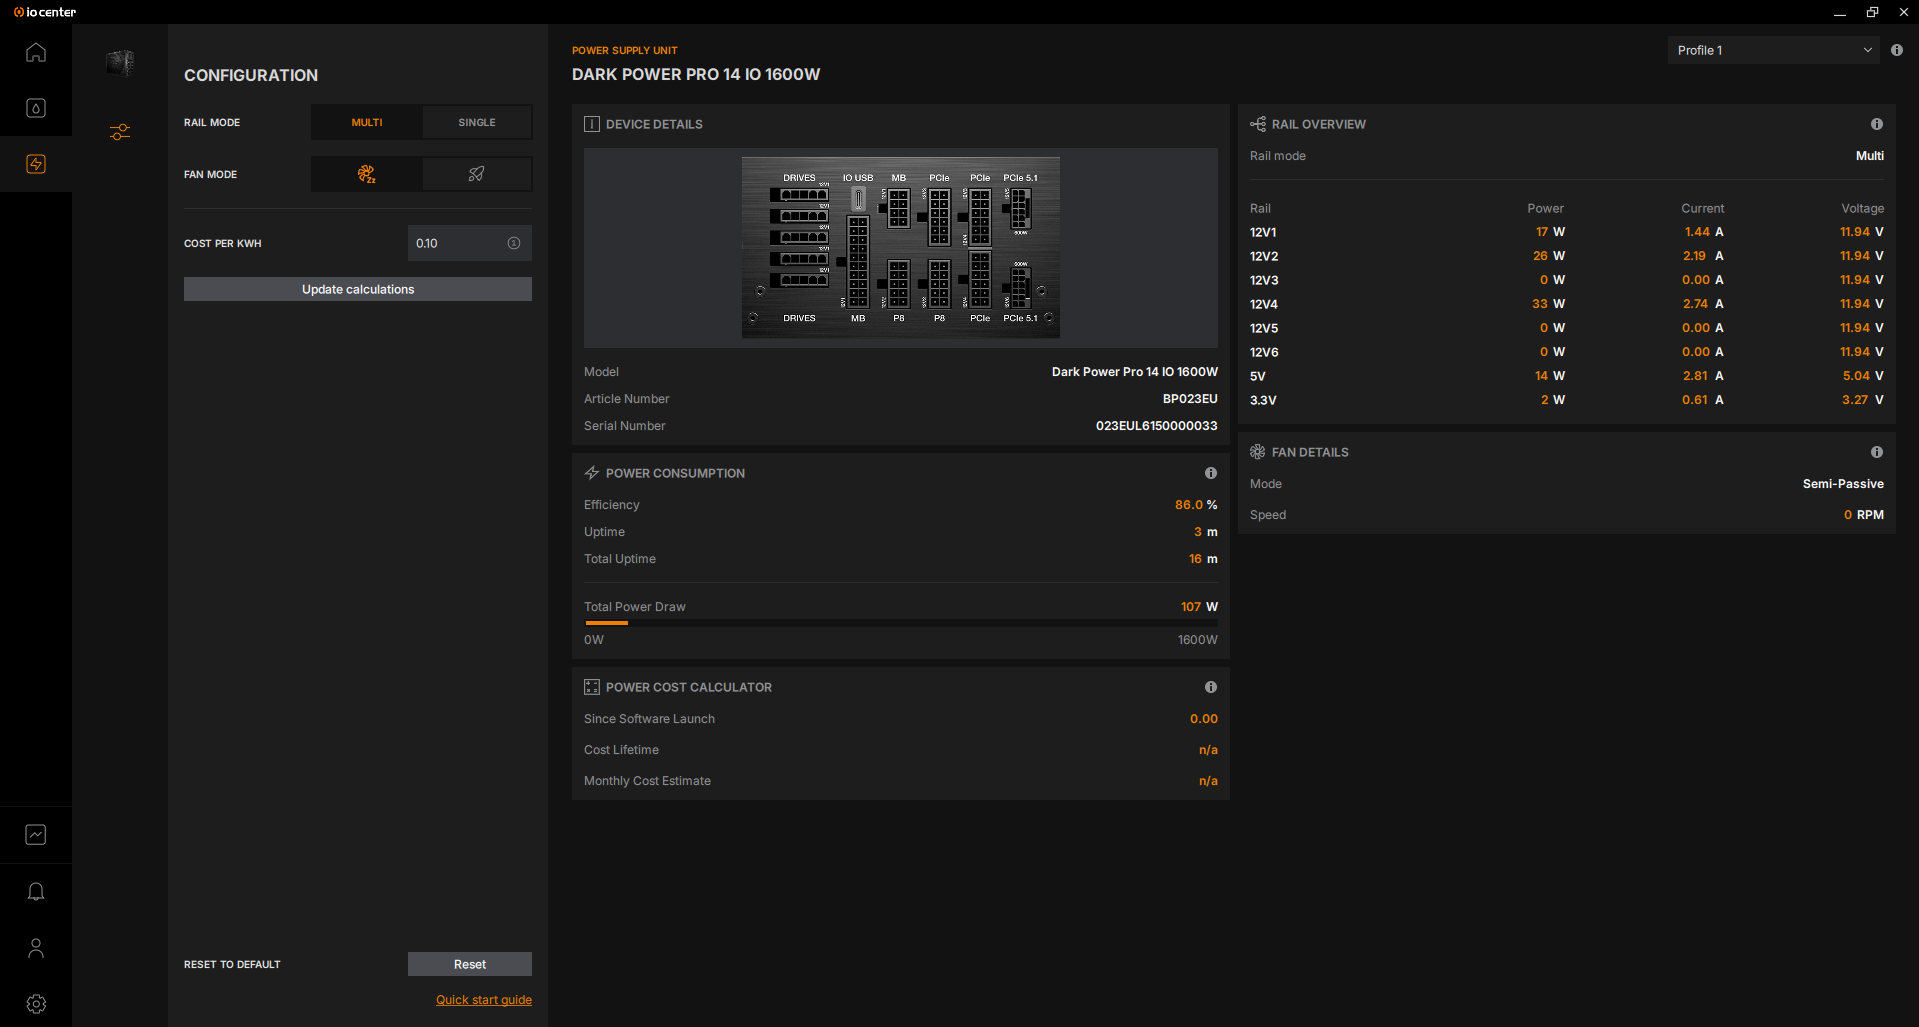Click the 5.04 V voltage reading

click(x=1863, y=376)
